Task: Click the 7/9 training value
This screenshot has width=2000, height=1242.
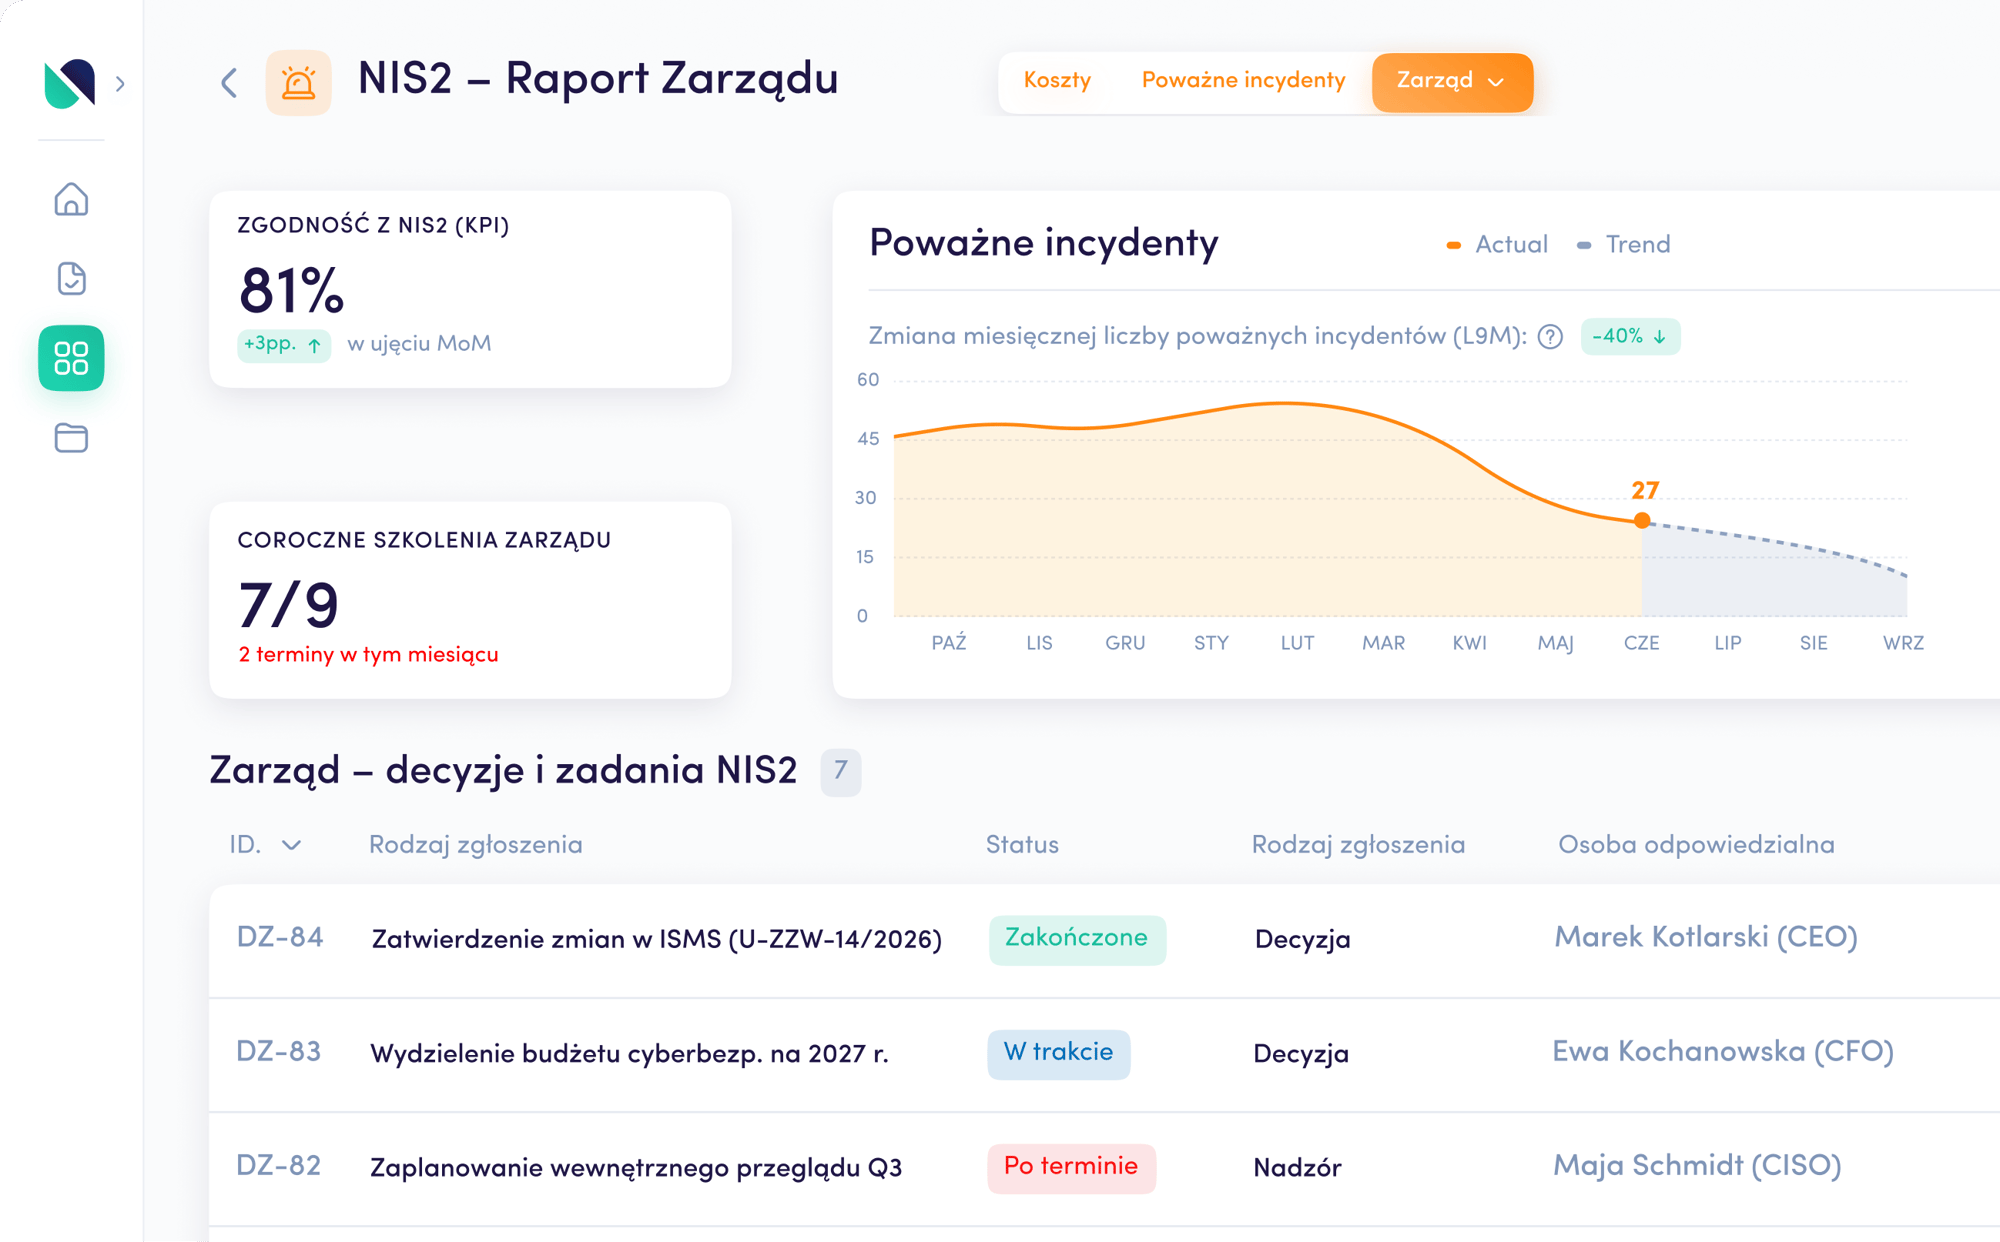Action: click(289, 605)
